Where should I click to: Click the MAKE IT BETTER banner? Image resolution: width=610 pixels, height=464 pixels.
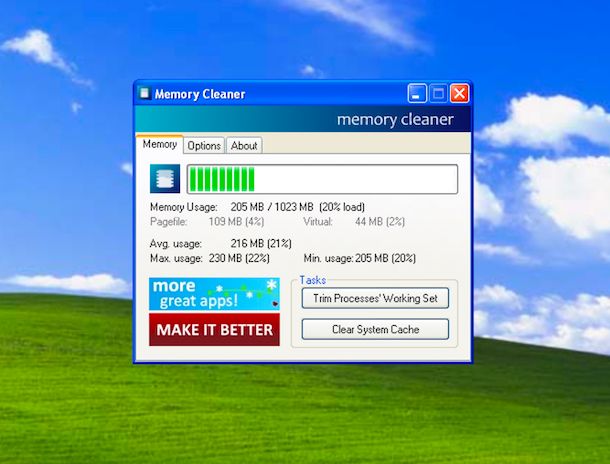click(214, 330)
